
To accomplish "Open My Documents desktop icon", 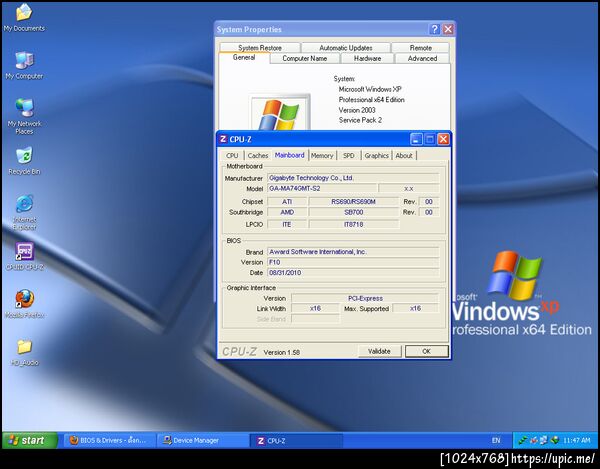I will click(24, 17).
